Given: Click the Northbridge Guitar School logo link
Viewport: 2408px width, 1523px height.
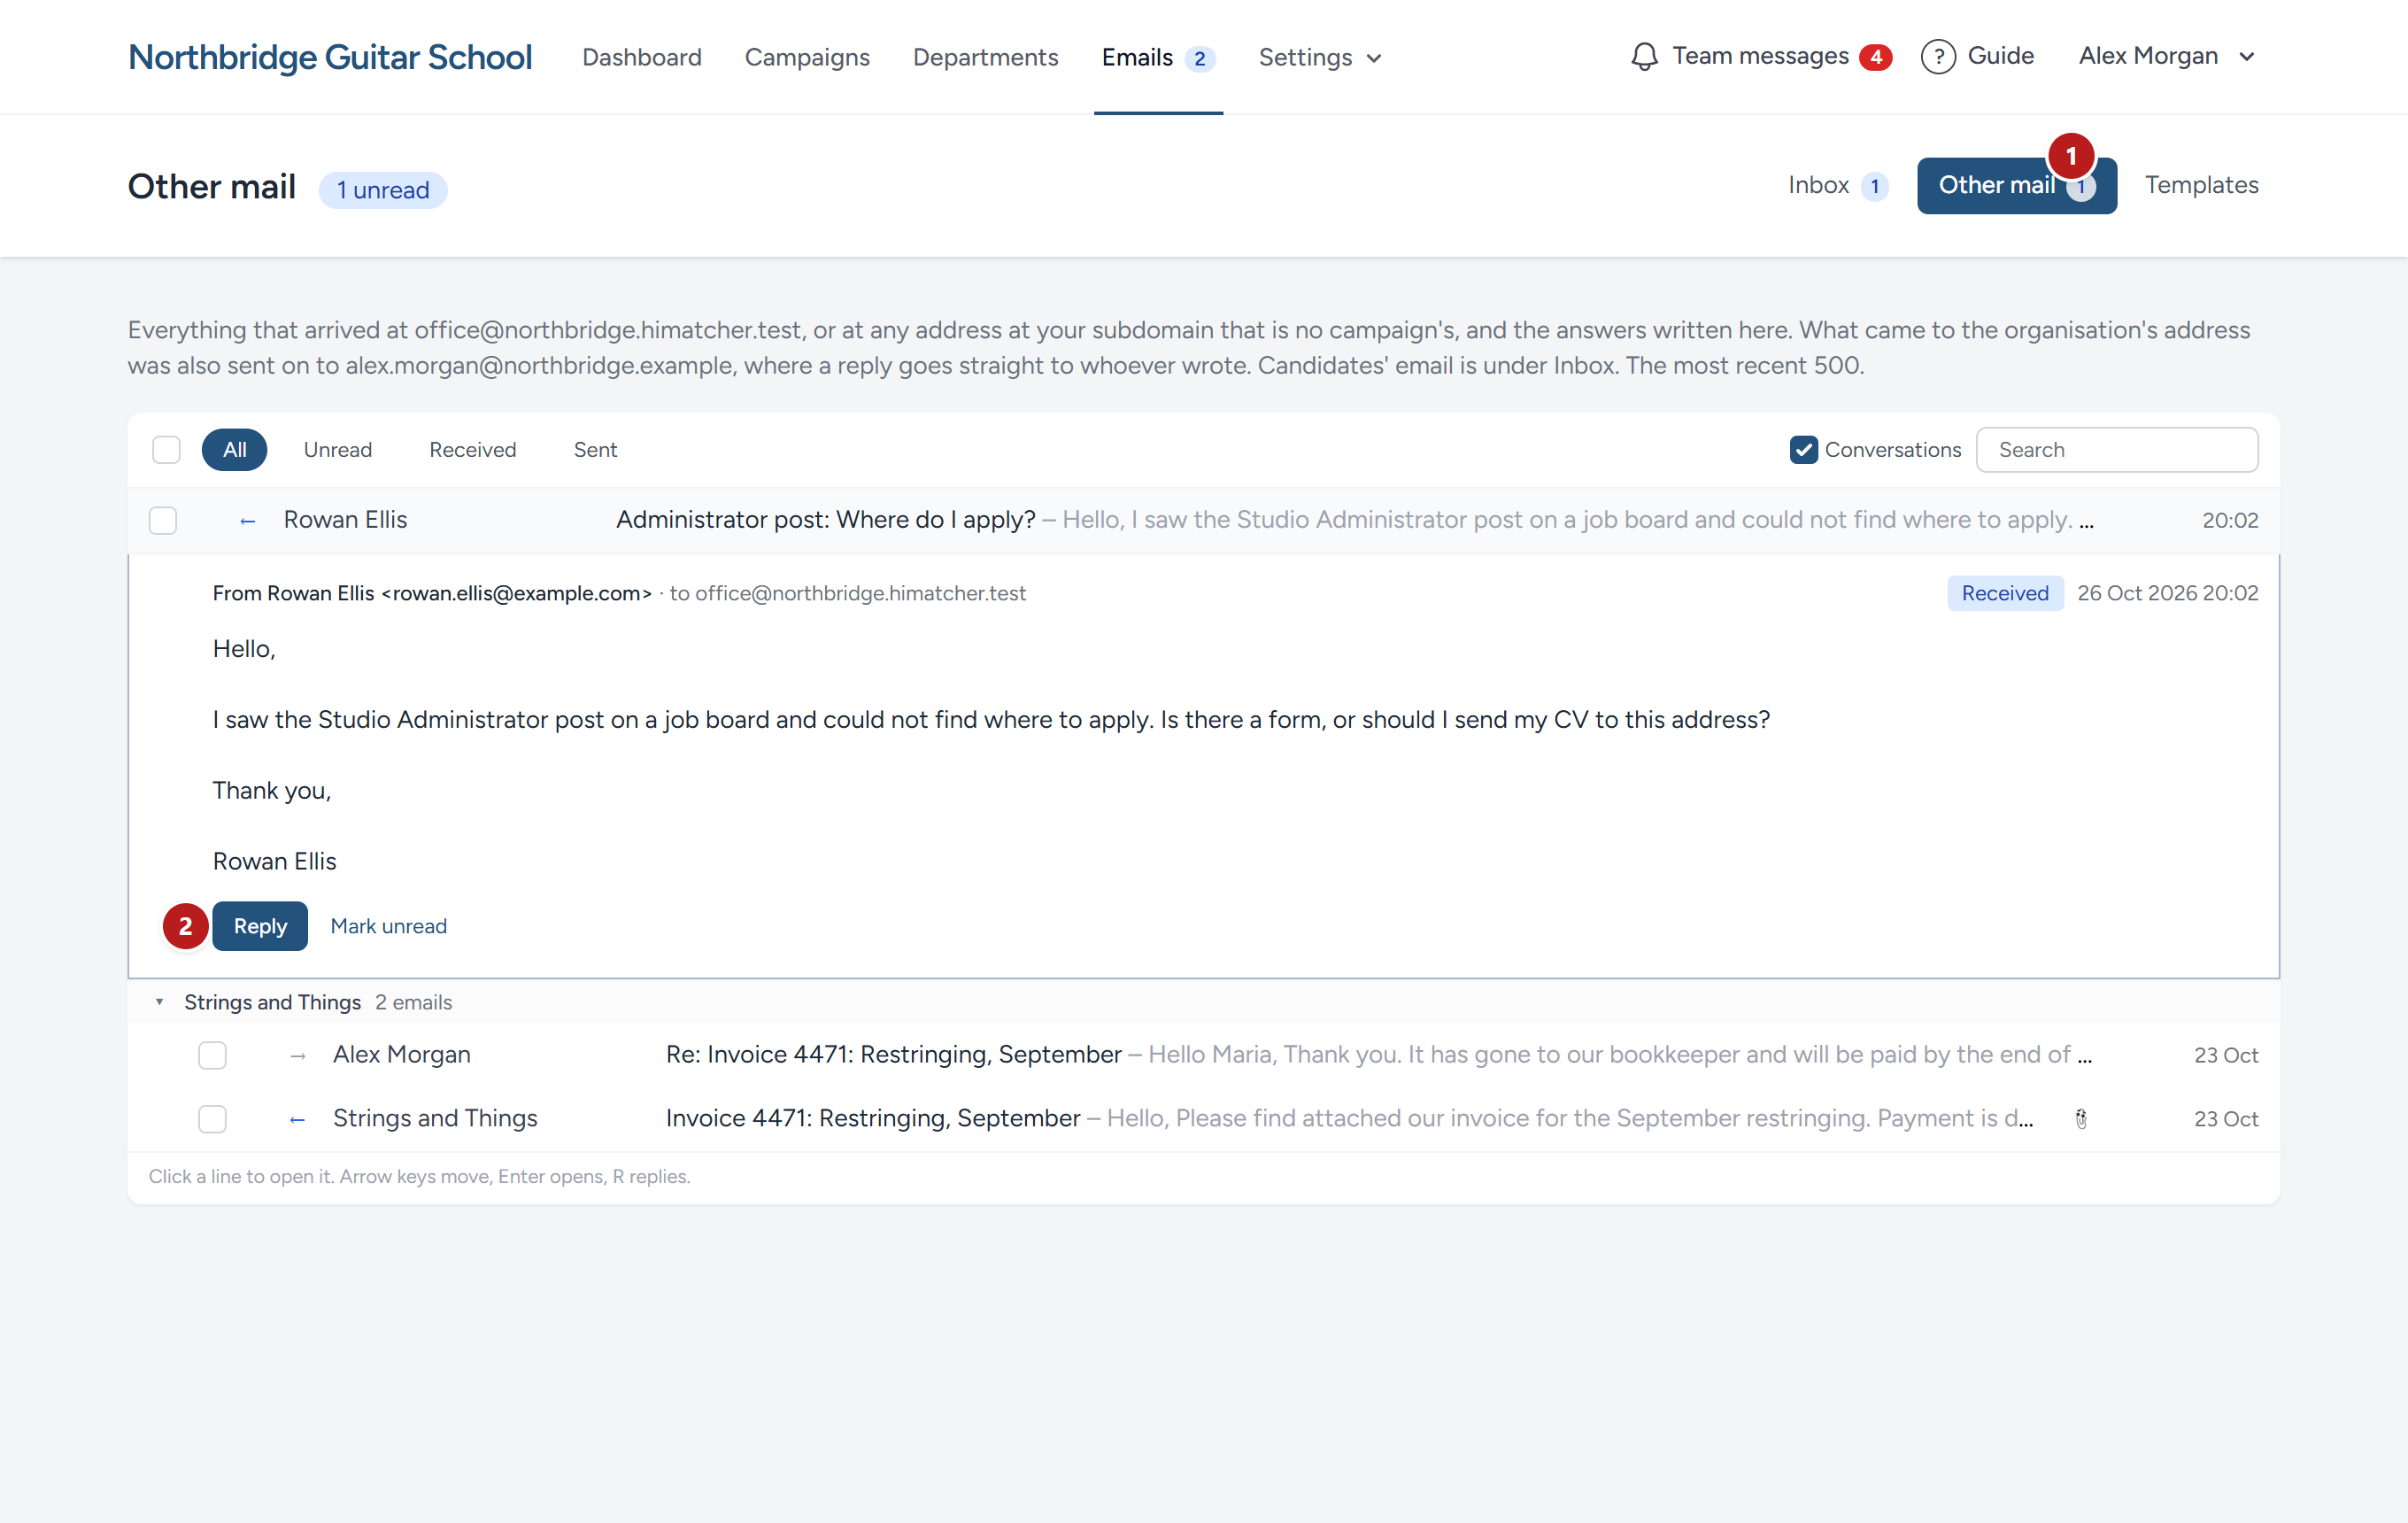Looking at the screenshot, I should click(x=330, y=57).
